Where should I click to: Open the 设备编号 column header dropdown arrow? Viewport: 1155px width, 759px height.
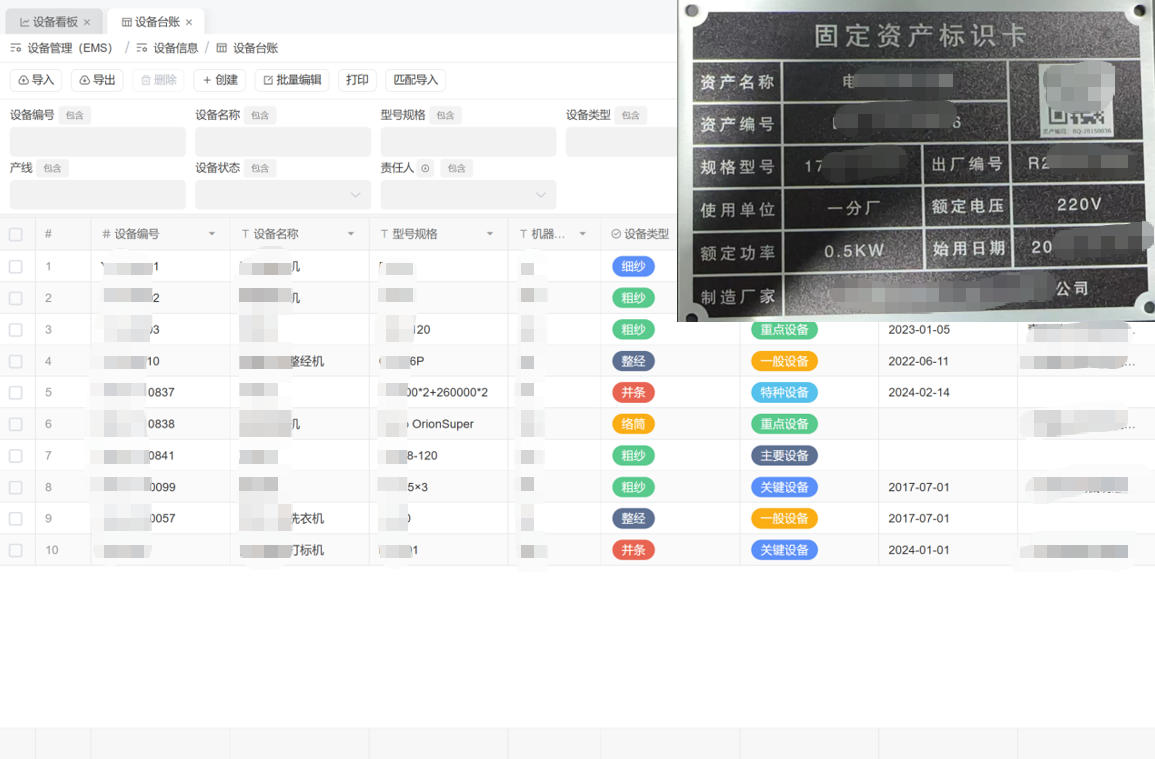212,234
